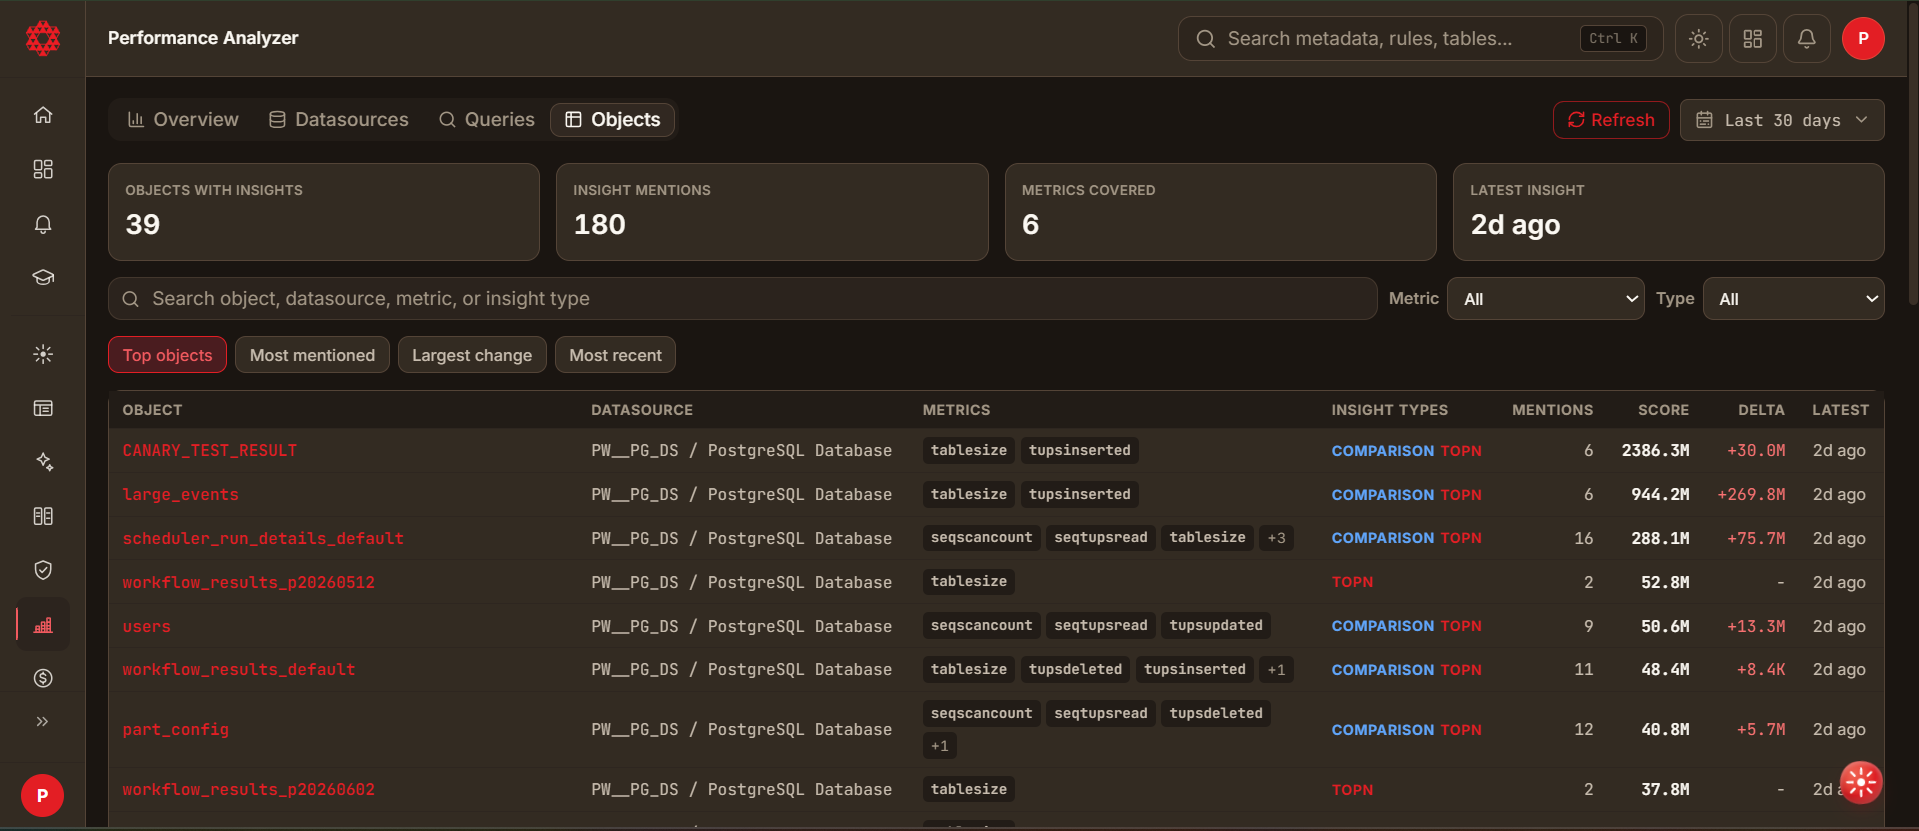Select the Largest change filter
Screen dimensions: 1919x831
tap(472, 355)
